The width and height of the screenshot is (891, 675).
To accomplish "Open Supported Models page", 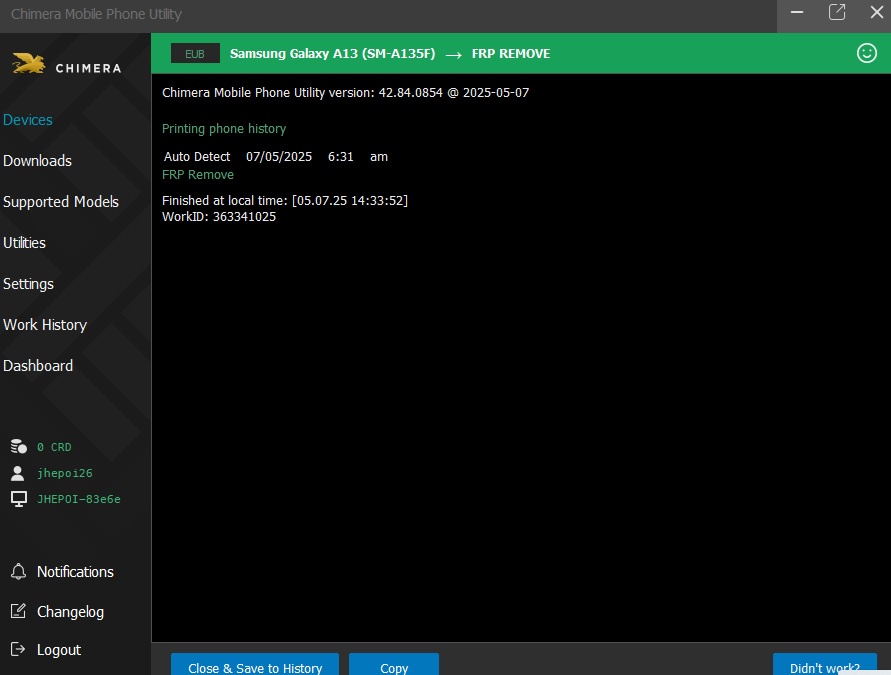I will click(x=61, y=202).
